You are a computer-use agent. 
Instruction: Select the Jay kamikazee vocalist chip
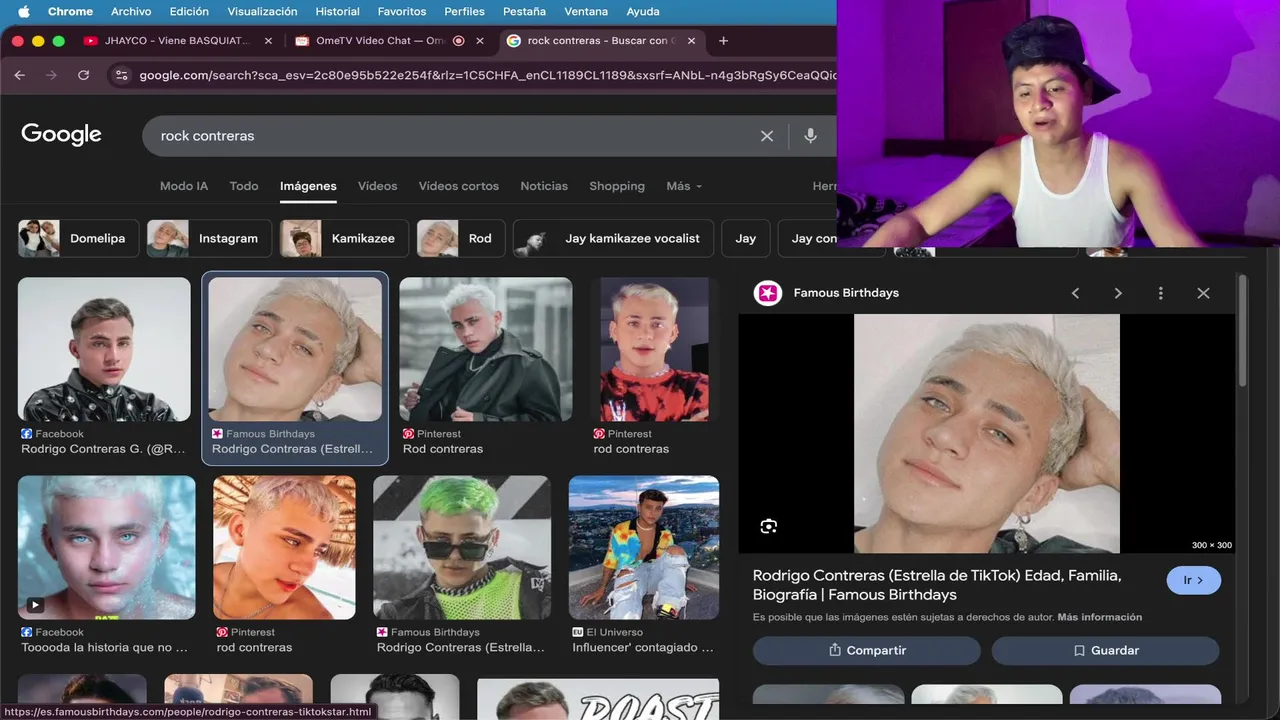click(x=613, y=238)
